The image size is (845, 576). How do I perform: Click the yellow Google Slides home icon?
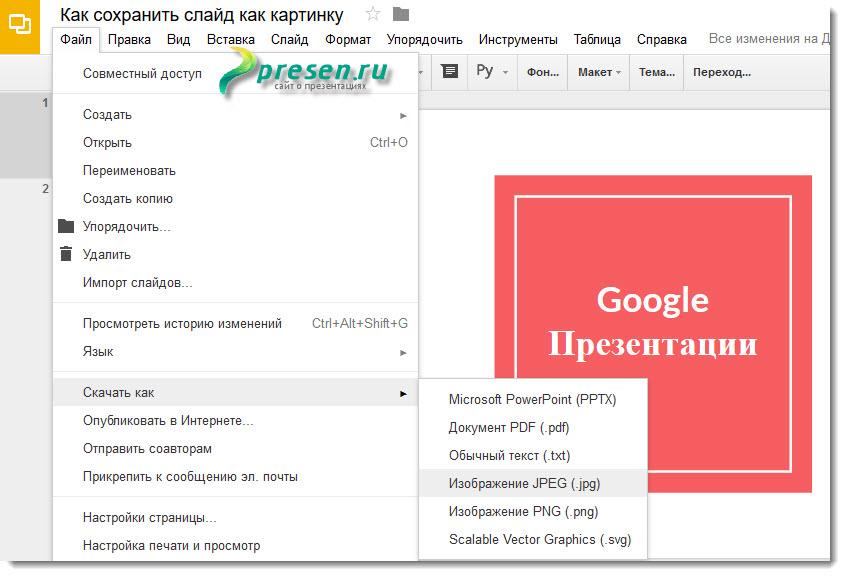point(19,26)
